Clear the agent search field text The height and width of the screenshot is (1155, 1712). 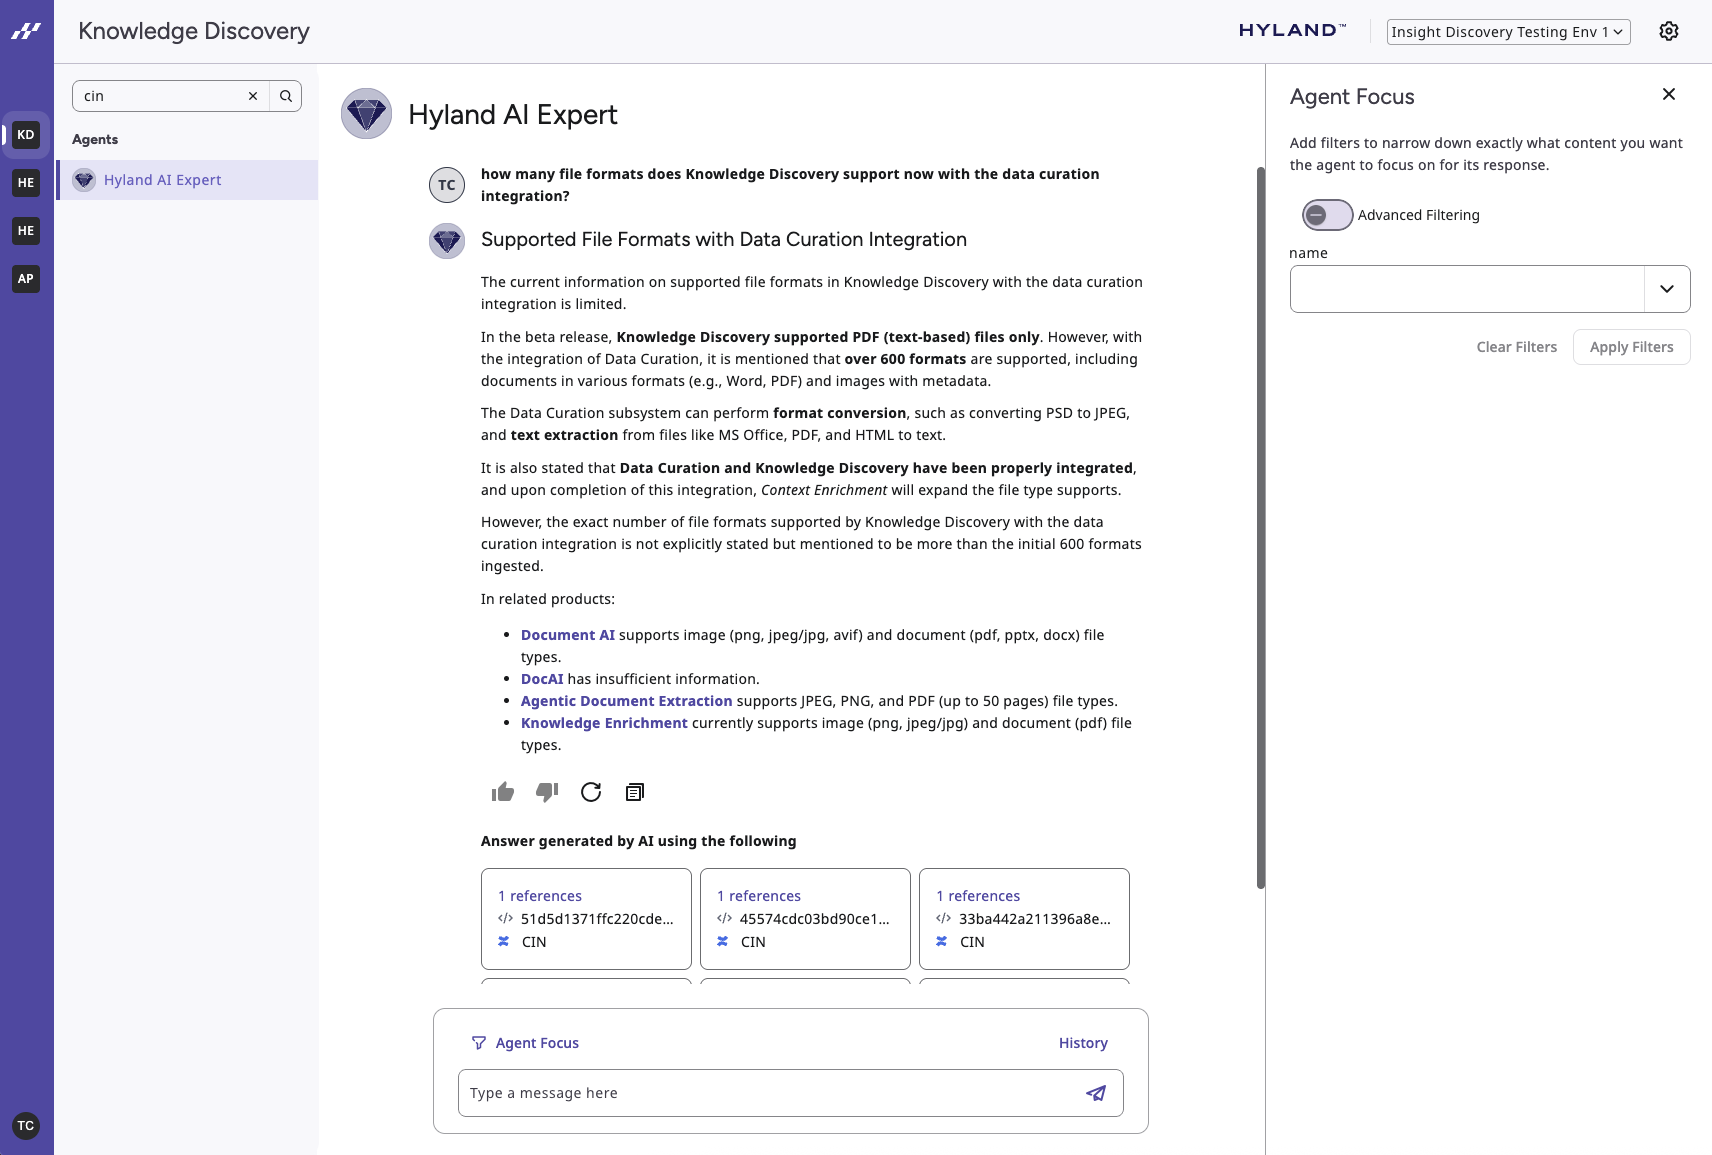pyautogui.click(x=253, y=96)
